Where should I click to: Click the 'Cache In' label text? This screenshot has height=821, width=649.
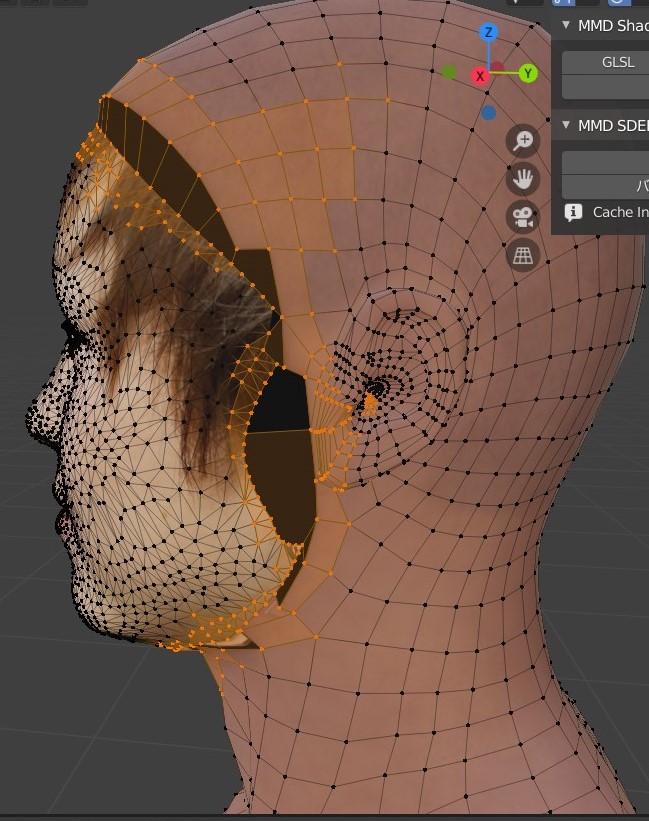[x=621, y=212]
